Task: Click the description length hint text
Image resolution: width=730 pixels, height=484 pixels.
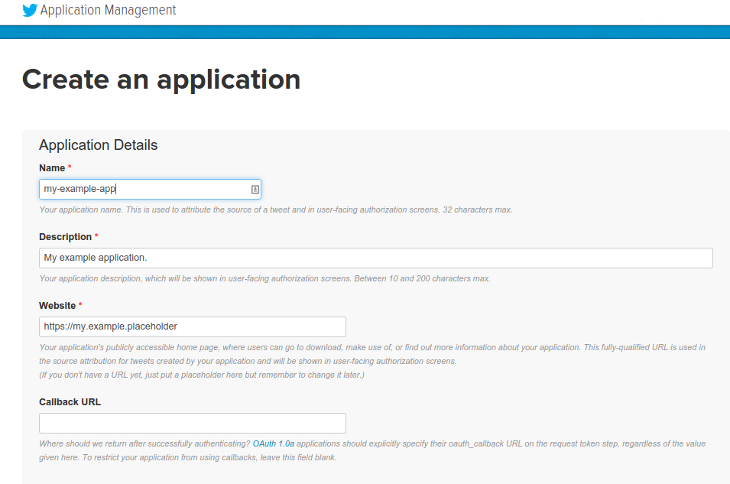Action: point(264,279)
